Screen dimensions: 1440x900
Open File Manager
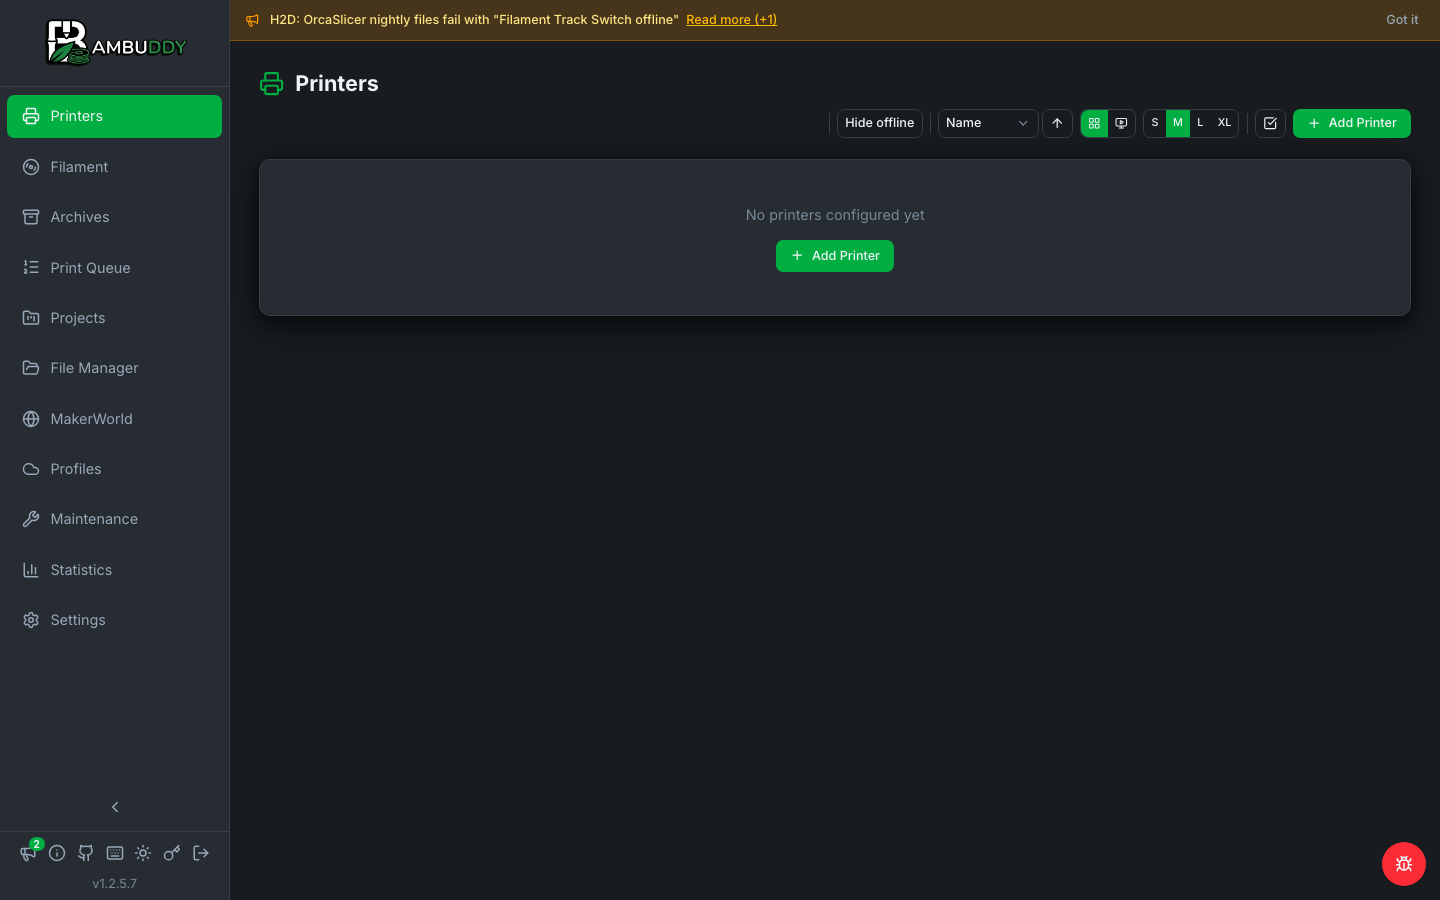[114, 368]
